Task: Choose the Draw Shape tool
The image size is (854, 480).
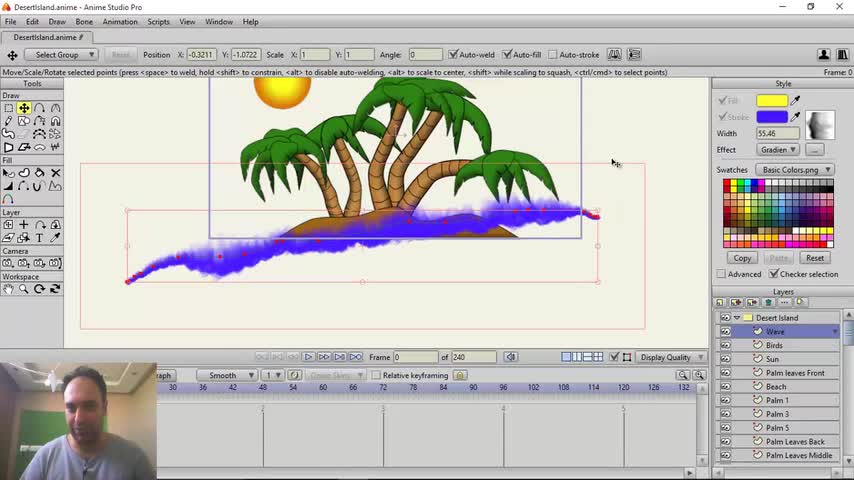Action: point(24,121)
